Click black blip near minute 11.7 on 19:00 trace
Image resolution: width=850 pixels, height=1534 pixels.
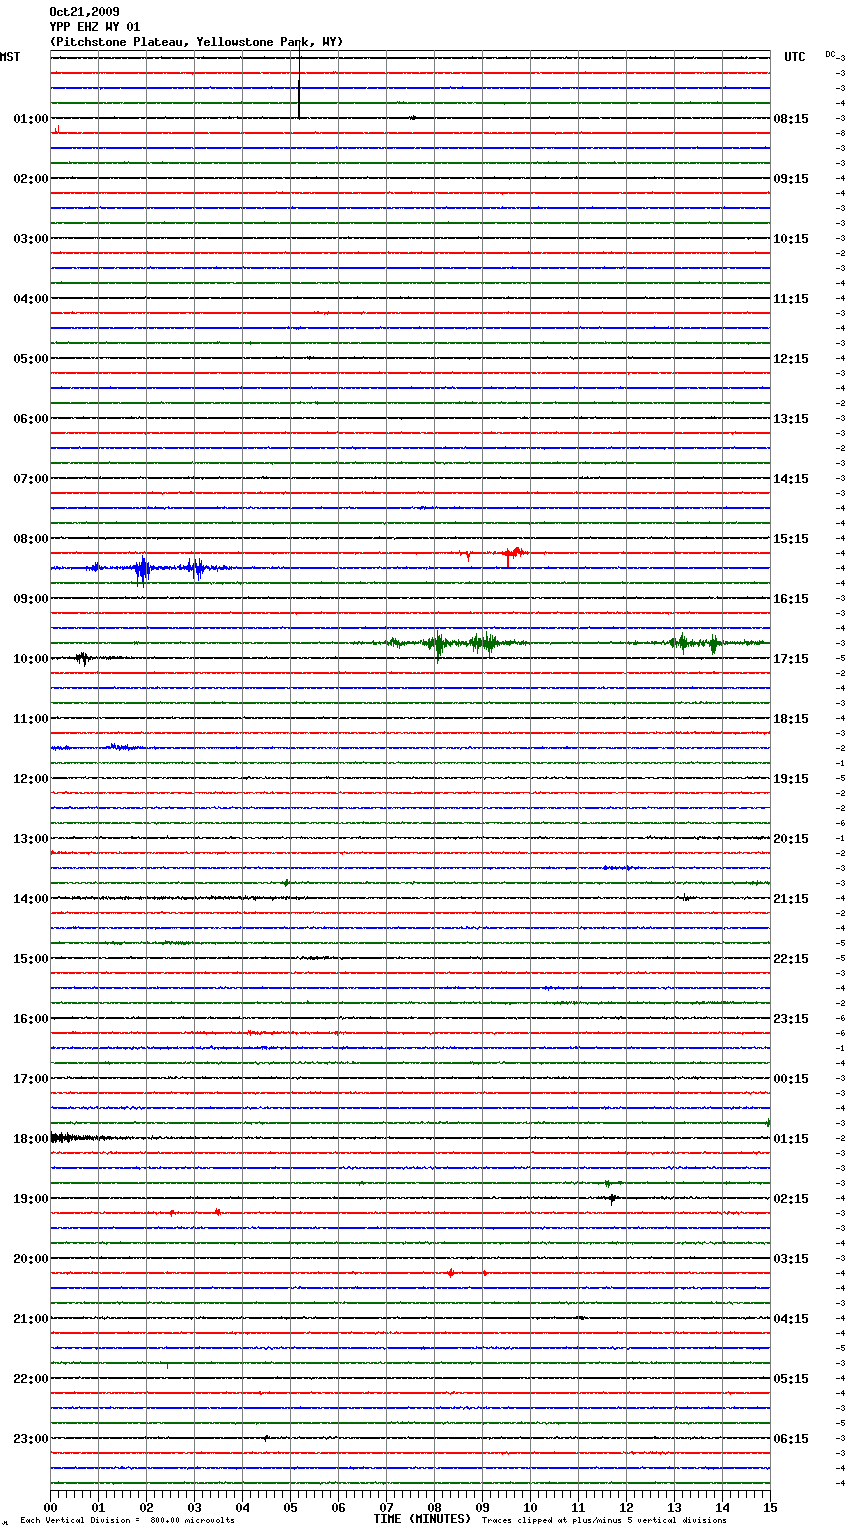[x=613, y=1197]
